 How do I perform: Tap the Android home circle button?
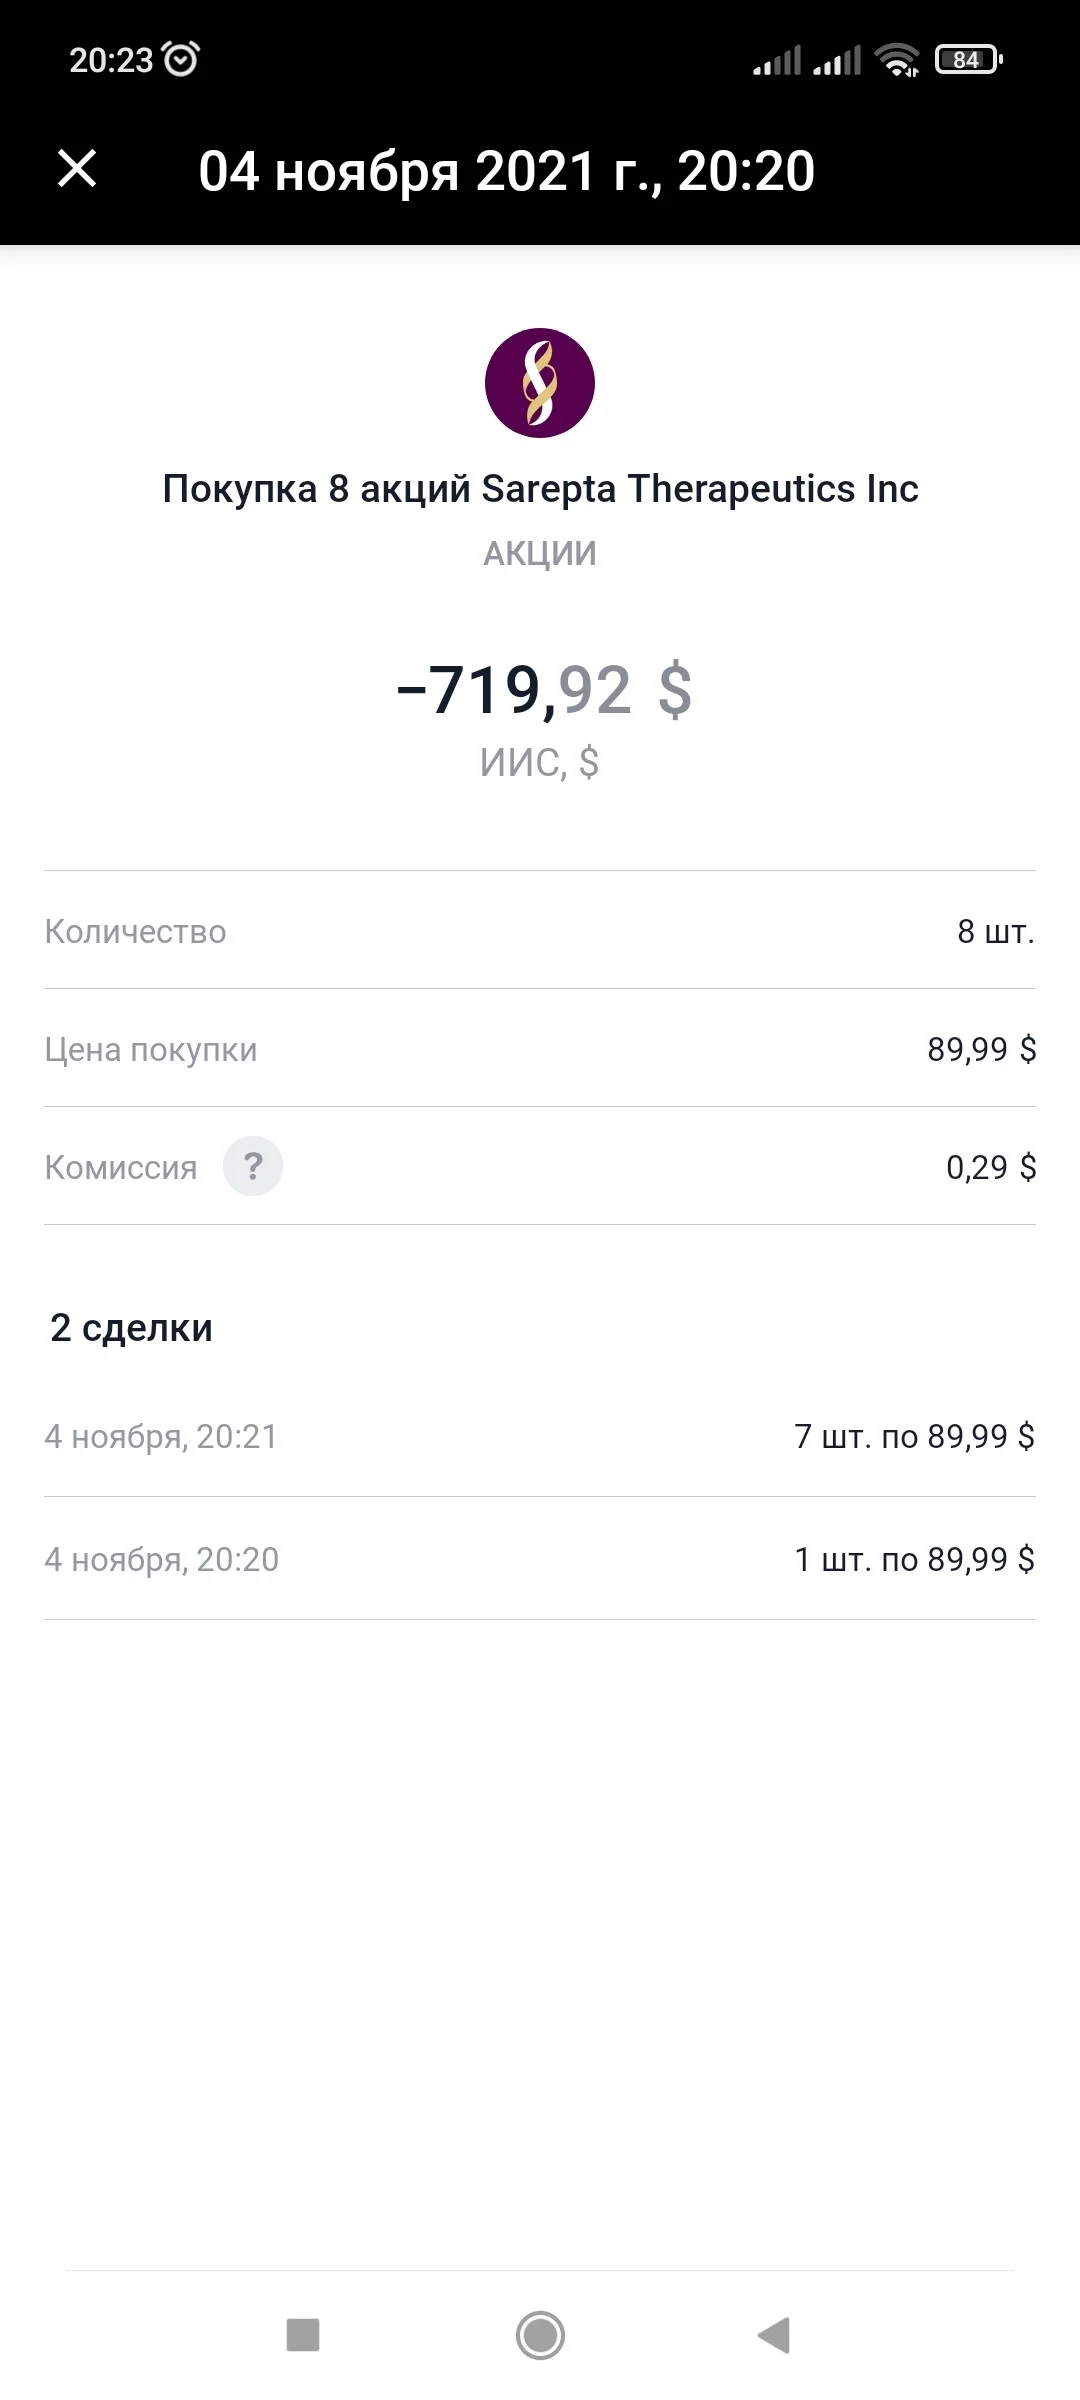(540, 2335)
